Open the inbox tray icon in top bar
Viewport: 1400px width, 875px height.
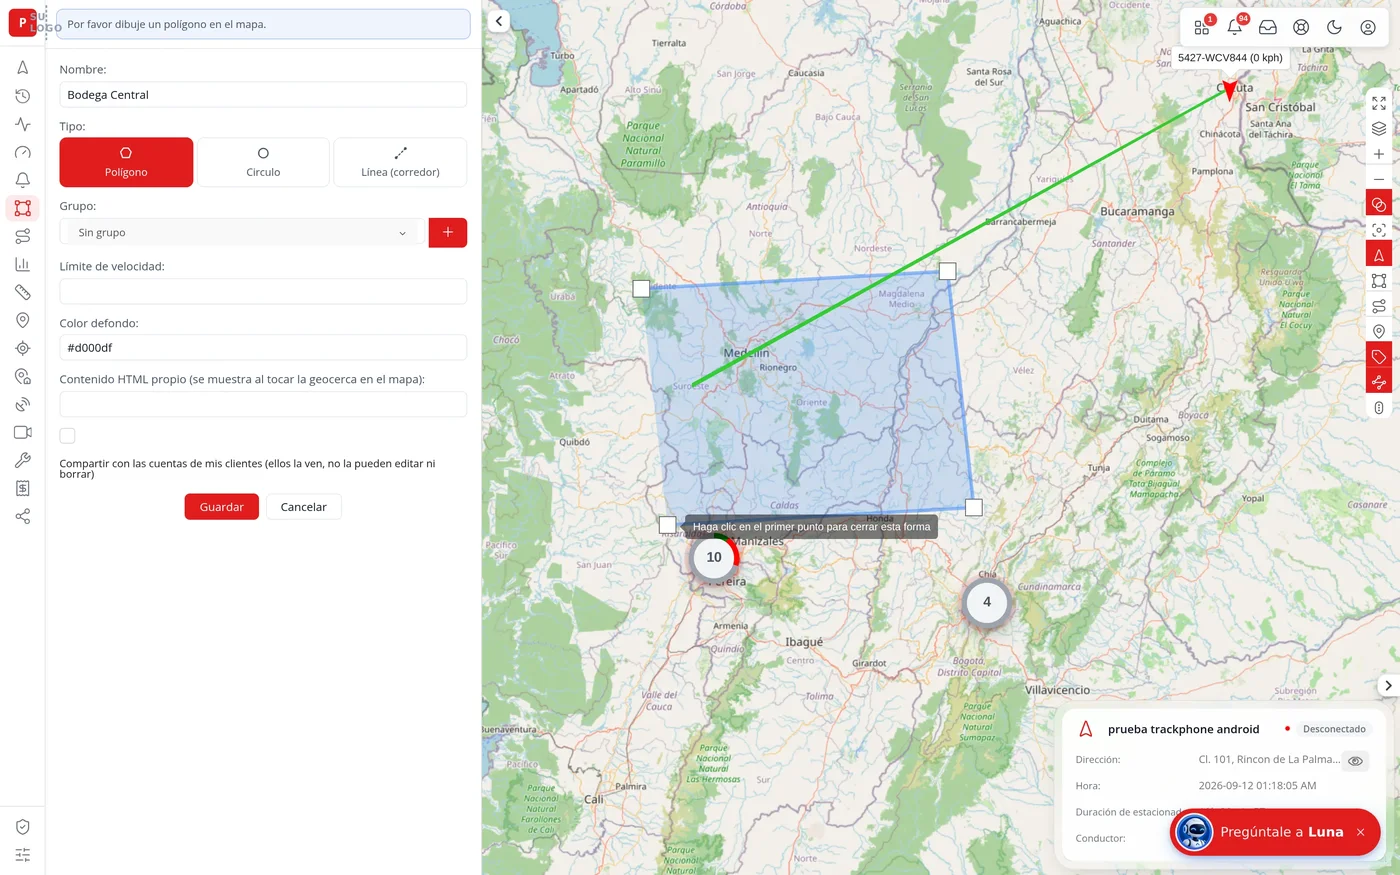click(1268, 27)
